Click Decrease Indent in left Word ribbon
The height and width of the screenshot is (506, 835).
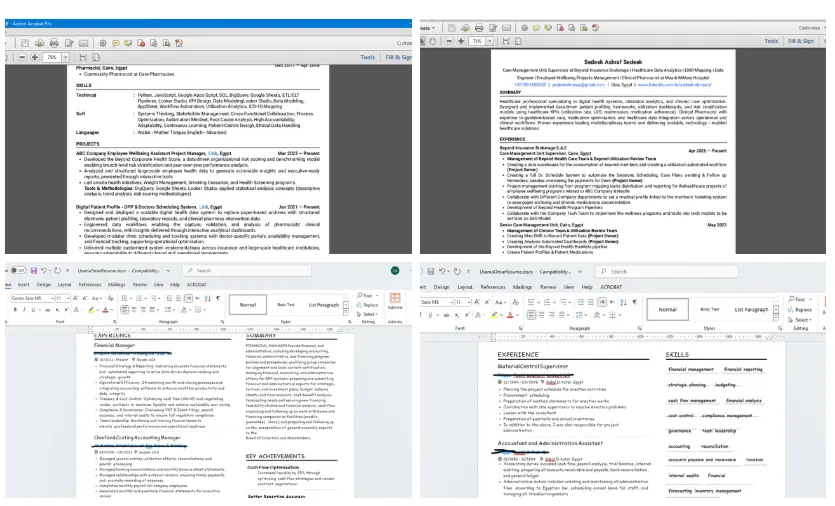tap(169, 298)
